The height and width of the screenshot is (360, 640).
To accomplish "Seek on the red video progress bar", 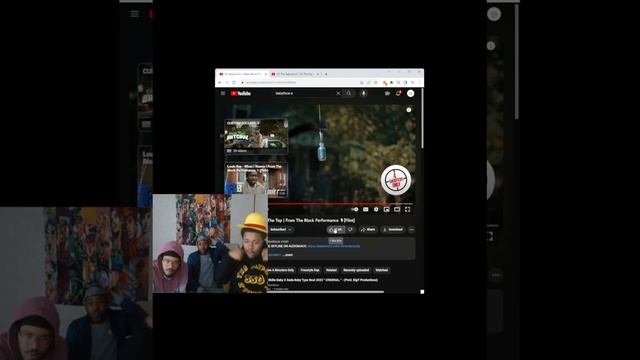I will coord(340,203).
